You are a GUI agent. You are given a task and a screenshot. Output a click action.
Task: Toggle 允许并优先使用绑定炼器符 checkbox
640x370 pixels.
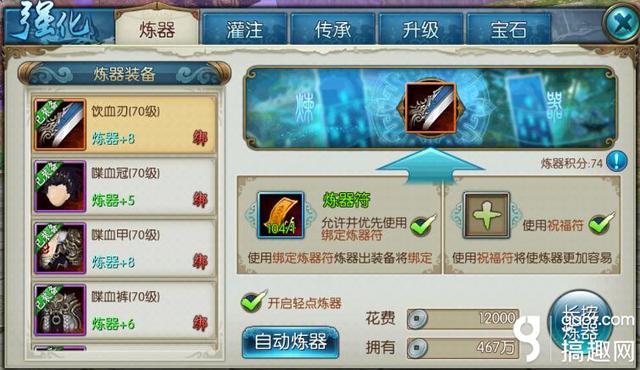tap(422, 225)
